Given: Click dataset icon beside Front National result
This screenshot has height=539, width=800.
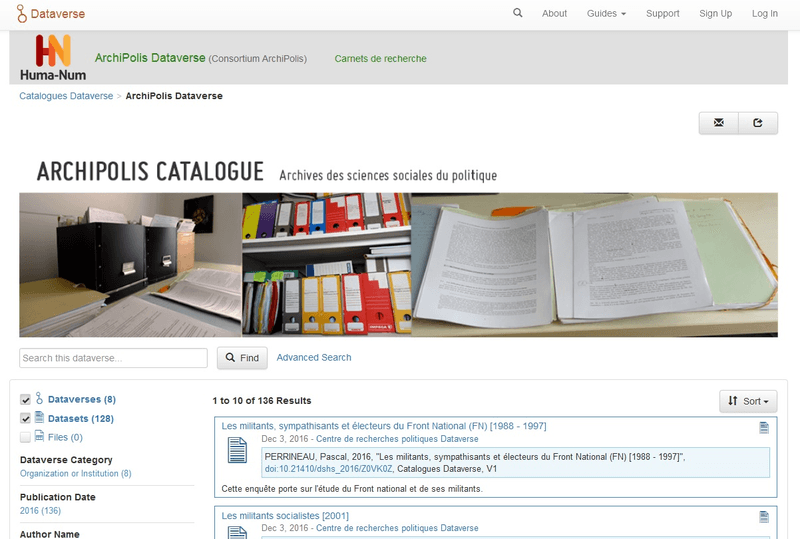Looking at the screenshot, I should (237, 454).
